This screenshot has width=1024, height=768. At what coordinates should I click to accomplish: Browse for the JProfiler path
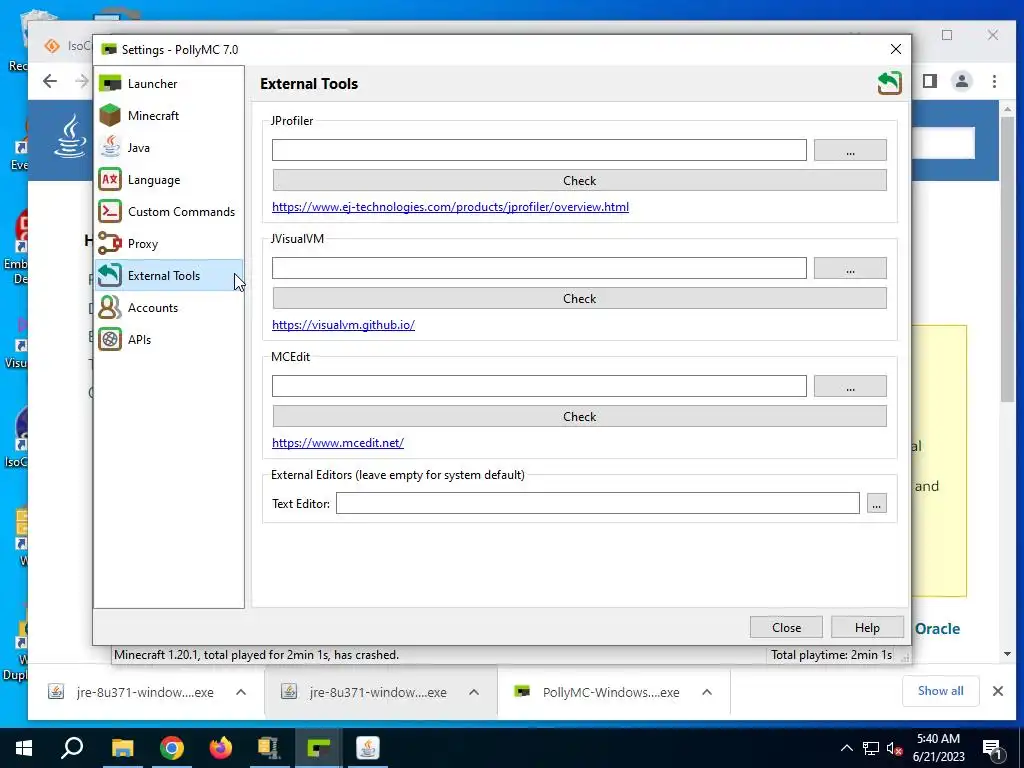click(x=850, y=150)
